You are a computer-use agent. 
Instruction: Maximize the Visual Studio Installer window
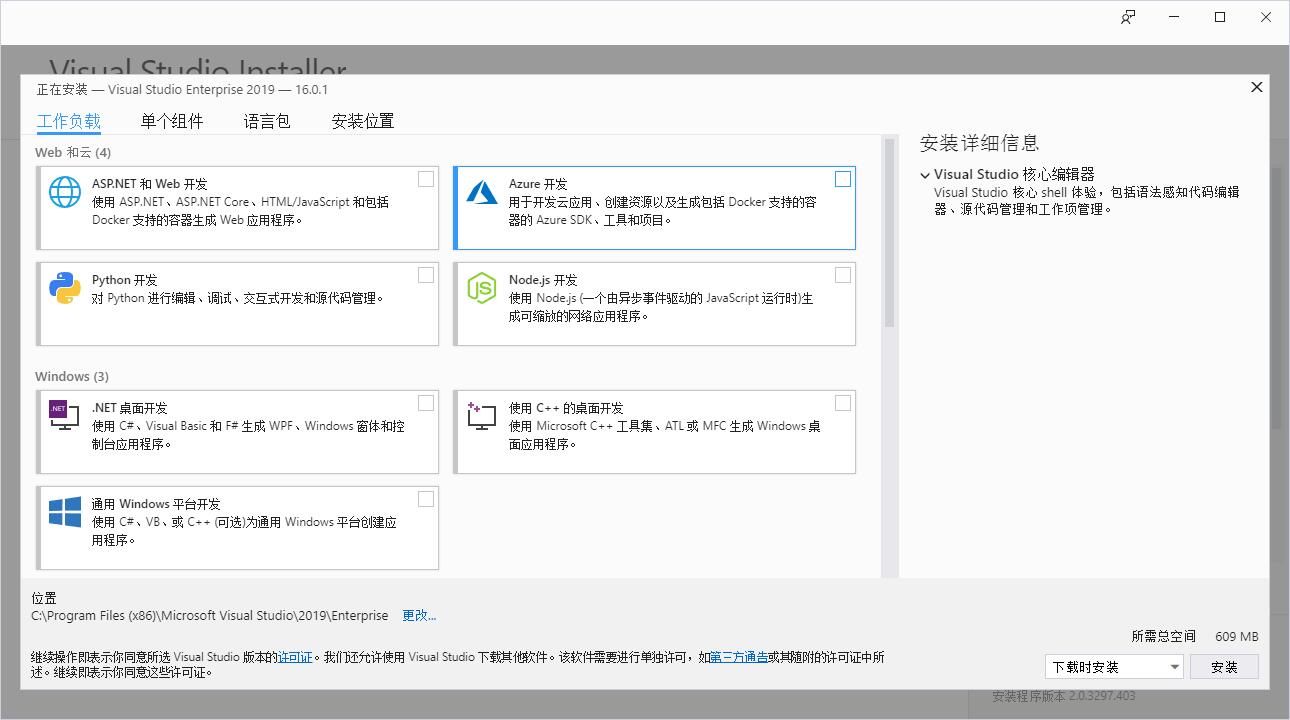pyautogui.click(x=1220, y=17)
